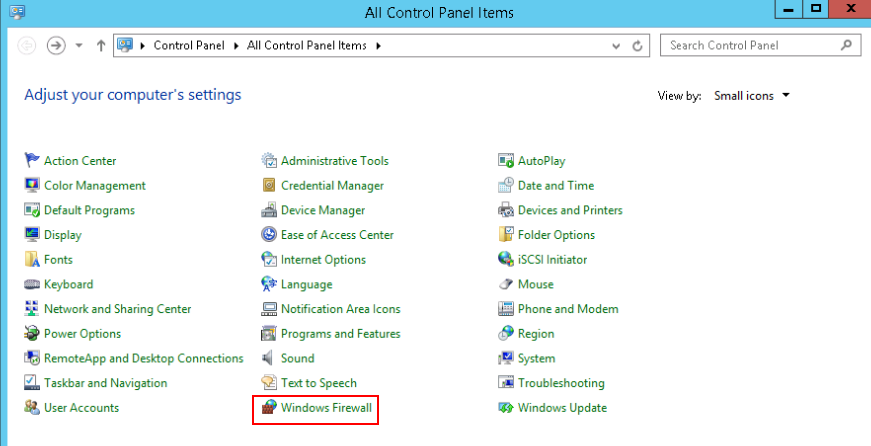Select the Control Panel breadcrumb segment

coord(189,46)
